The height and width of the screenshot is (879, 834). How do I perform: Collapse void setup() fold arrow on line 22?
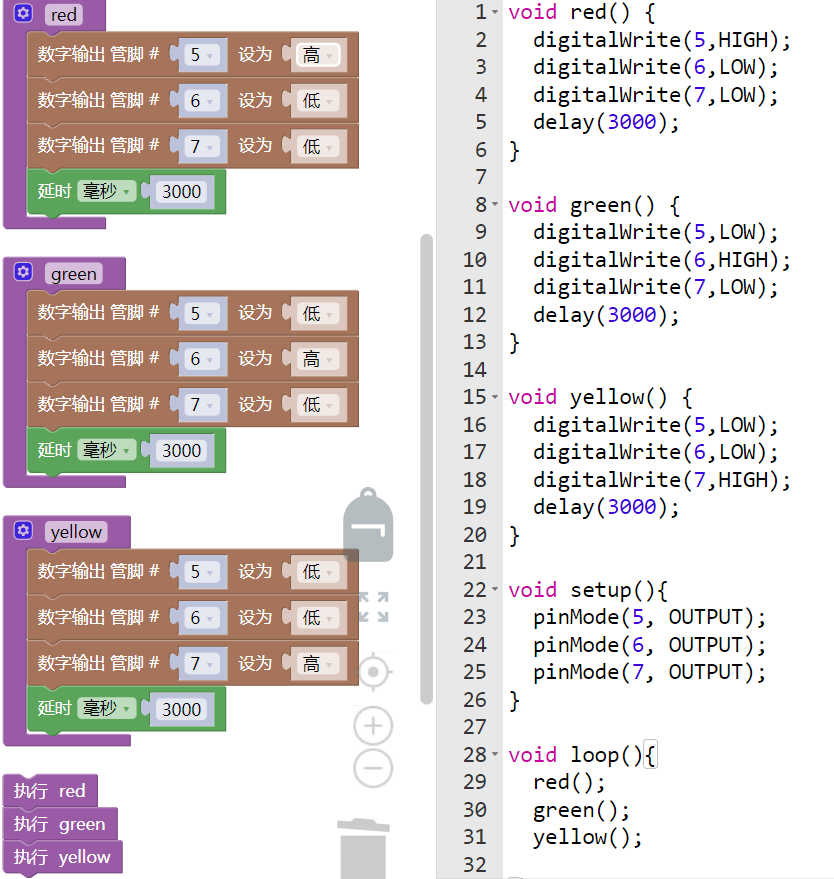coord(495,589)
